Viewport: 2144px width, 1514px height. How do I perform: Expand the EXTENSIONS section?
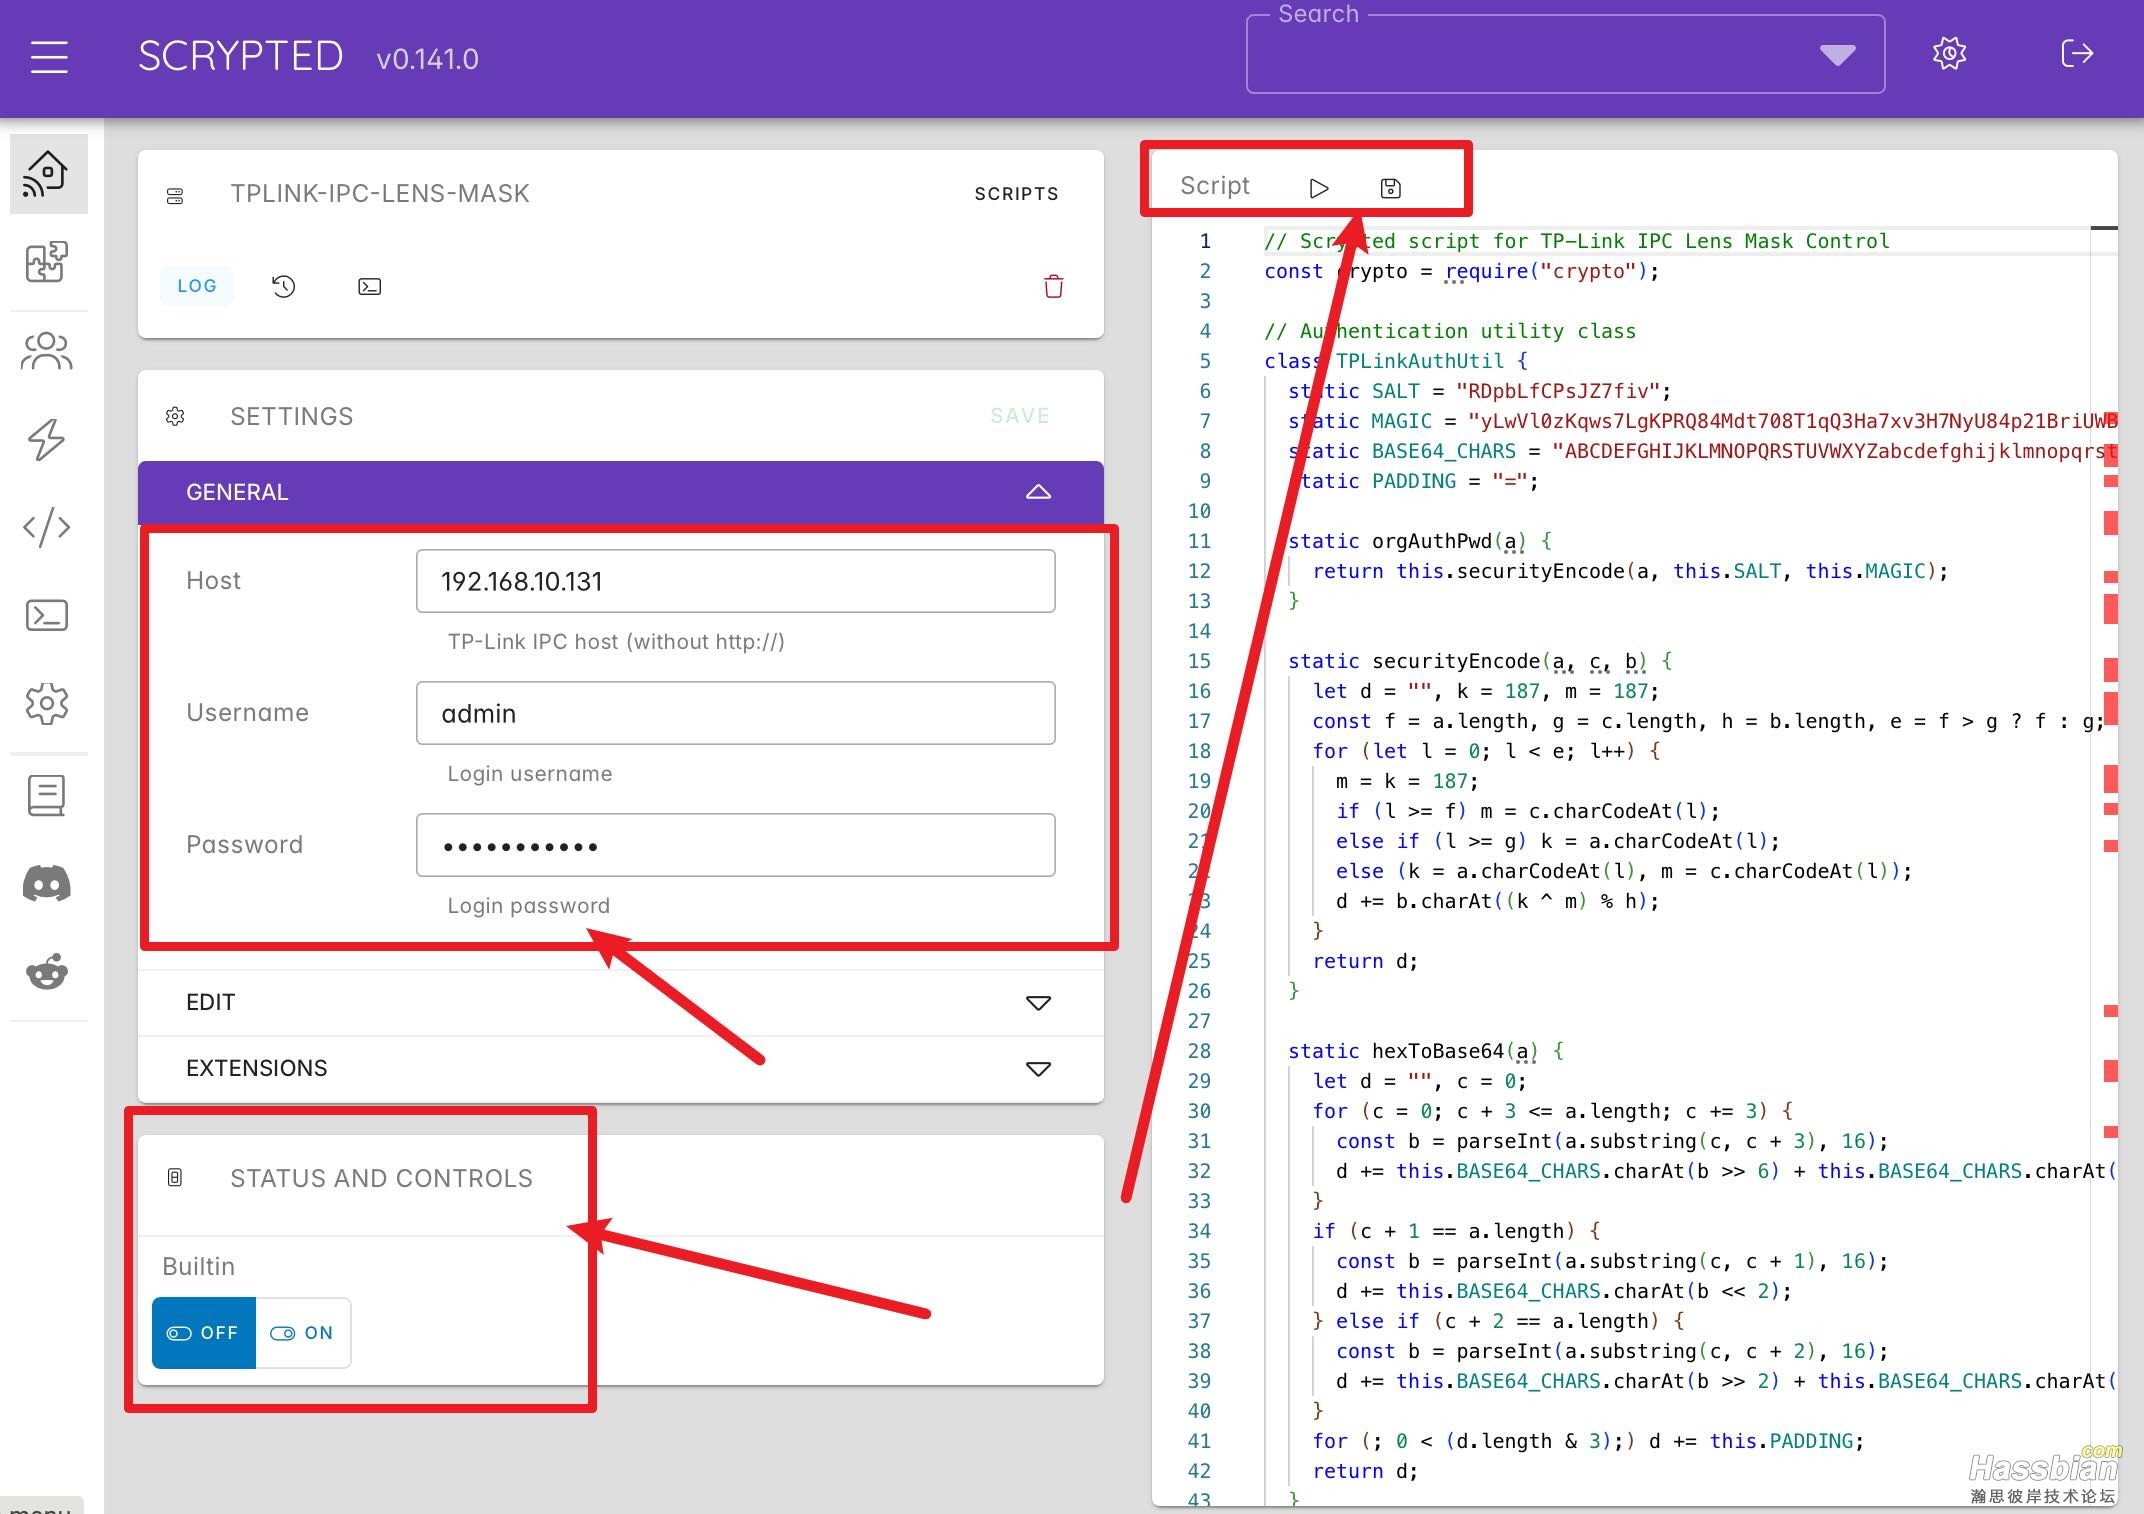coord(1038,1069)
